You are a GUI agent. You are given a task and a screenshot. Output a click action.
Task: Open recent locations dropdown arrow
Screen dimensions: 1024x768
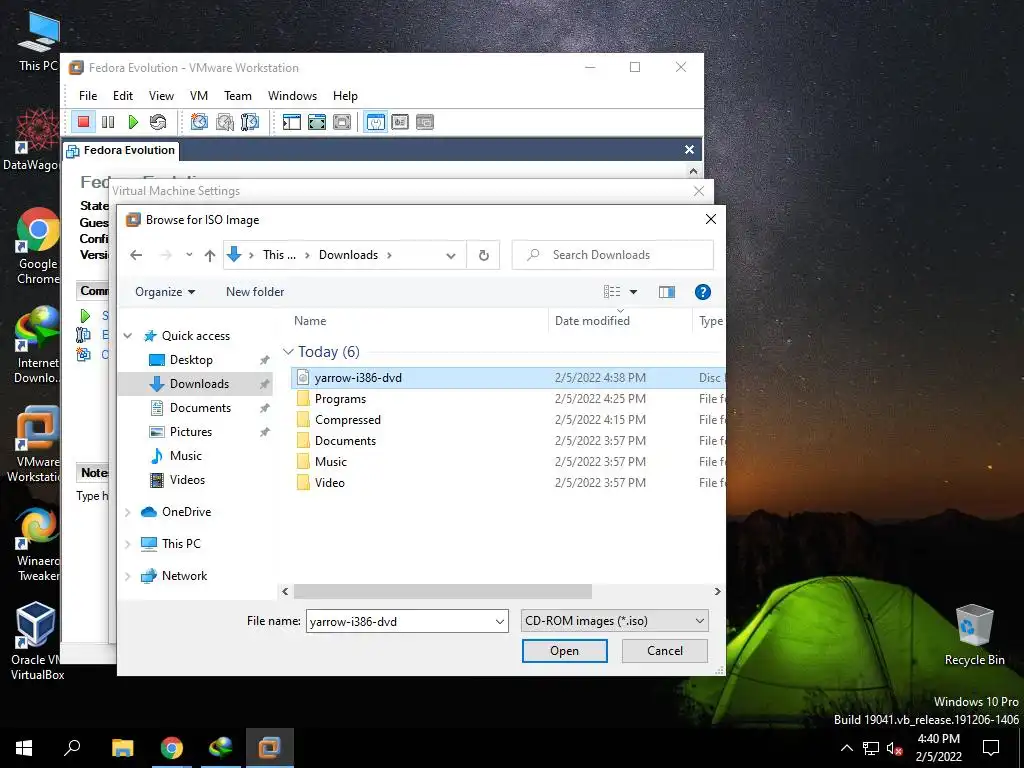click(x=189, y=255)
